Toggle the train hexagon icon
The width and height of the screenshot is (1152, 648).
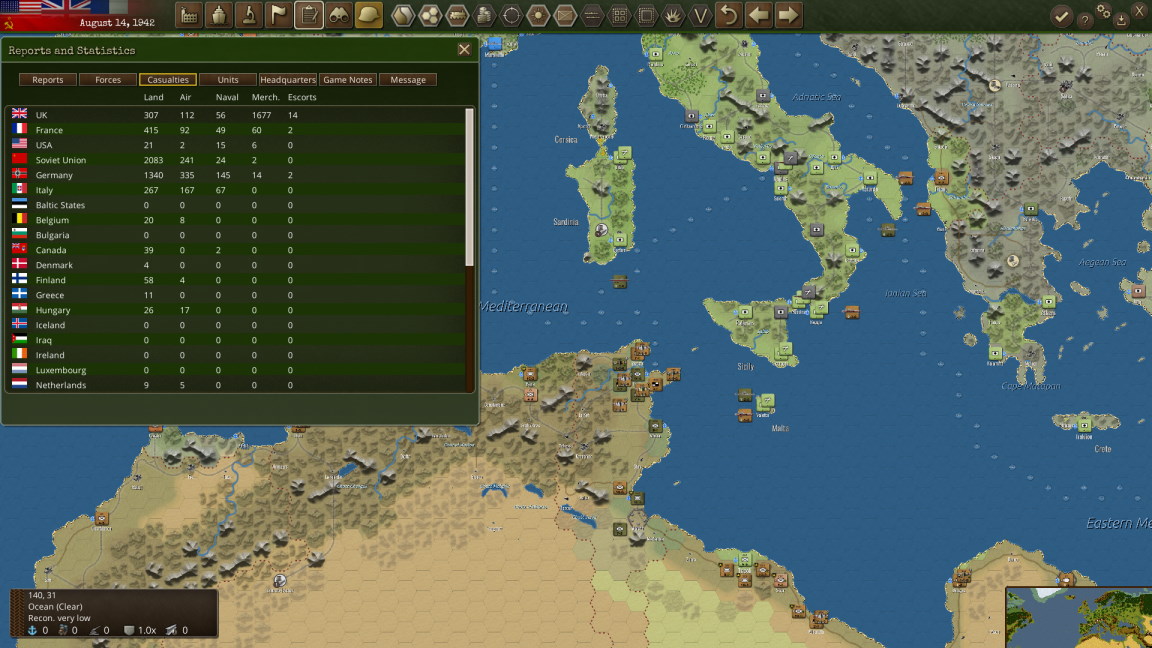(x=457, y=15)
